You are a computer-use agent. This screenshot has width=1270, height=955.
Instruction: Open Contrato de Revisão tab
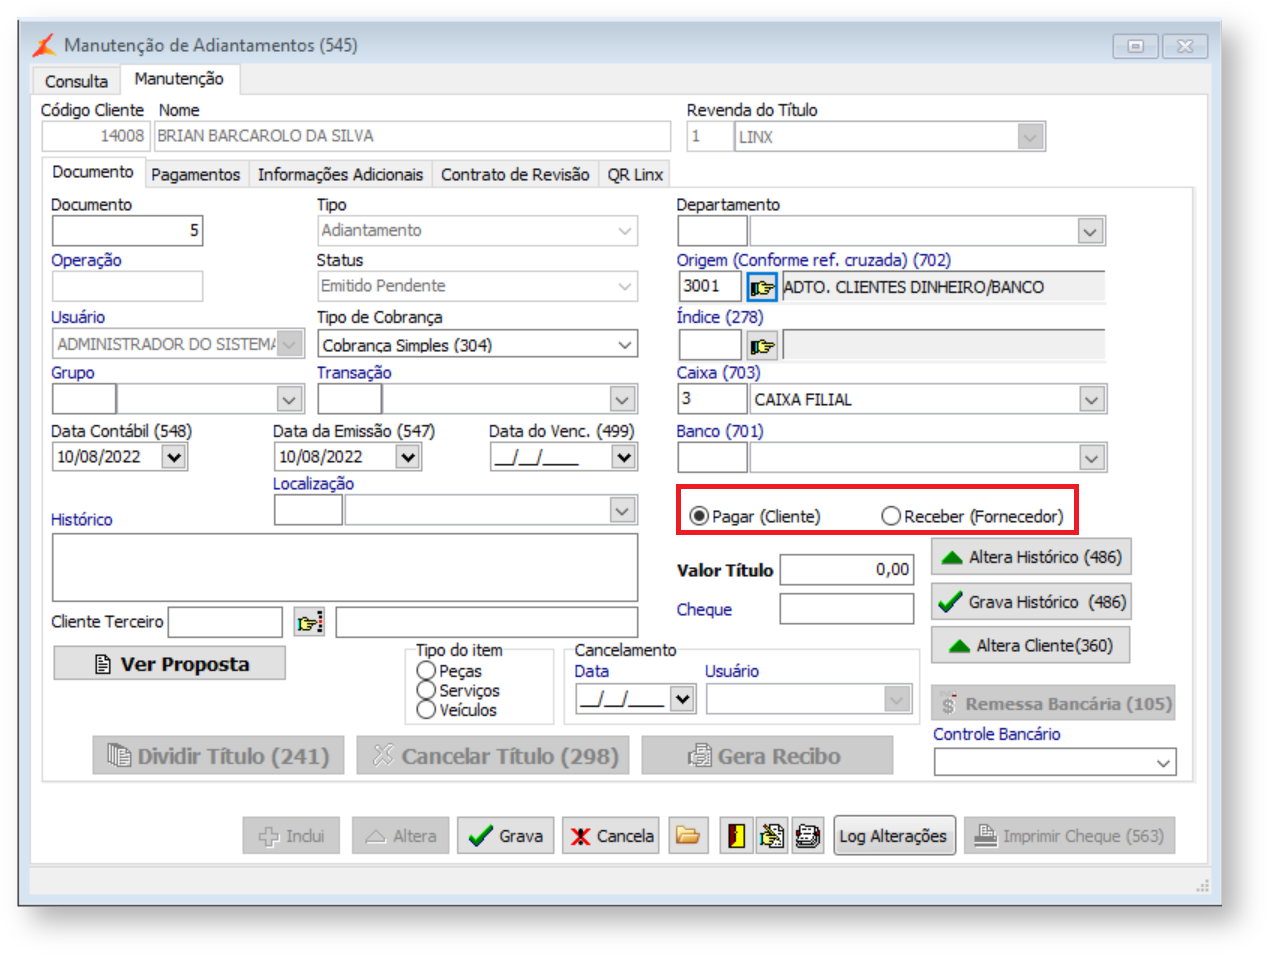point(515,174)
